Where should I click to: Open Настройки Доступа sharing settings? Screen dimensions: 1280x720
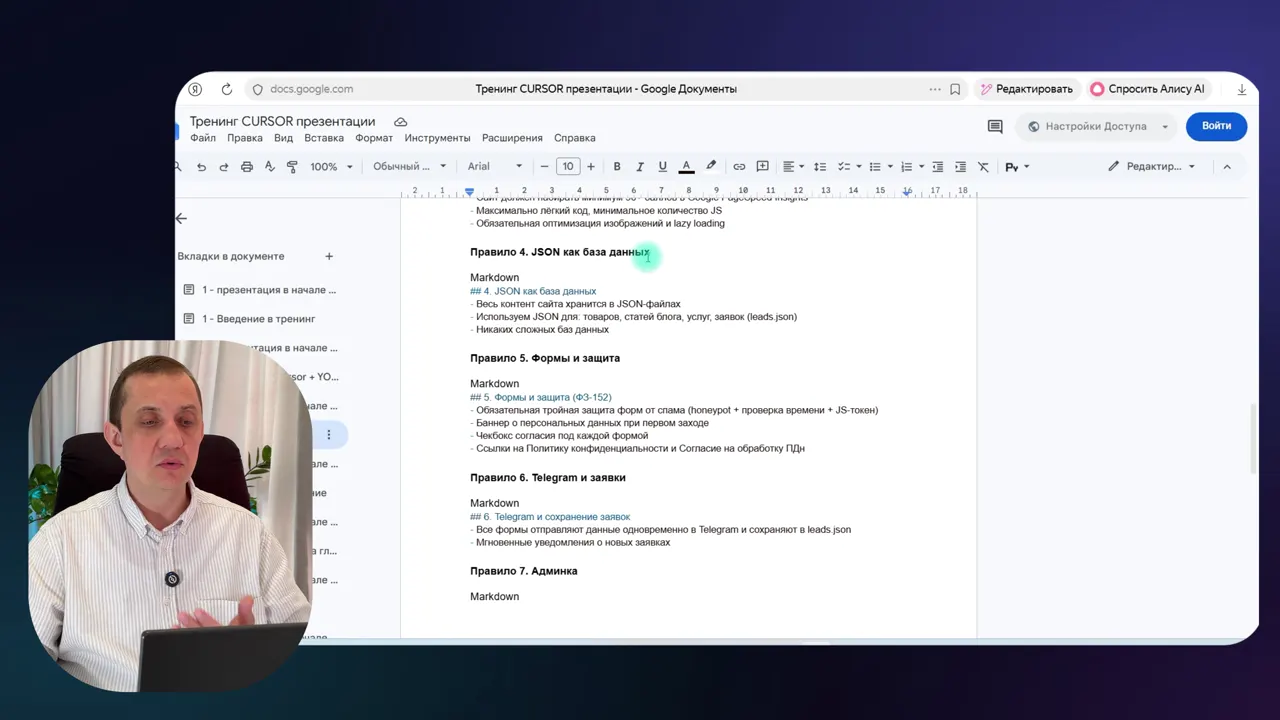pos(1097,127)
